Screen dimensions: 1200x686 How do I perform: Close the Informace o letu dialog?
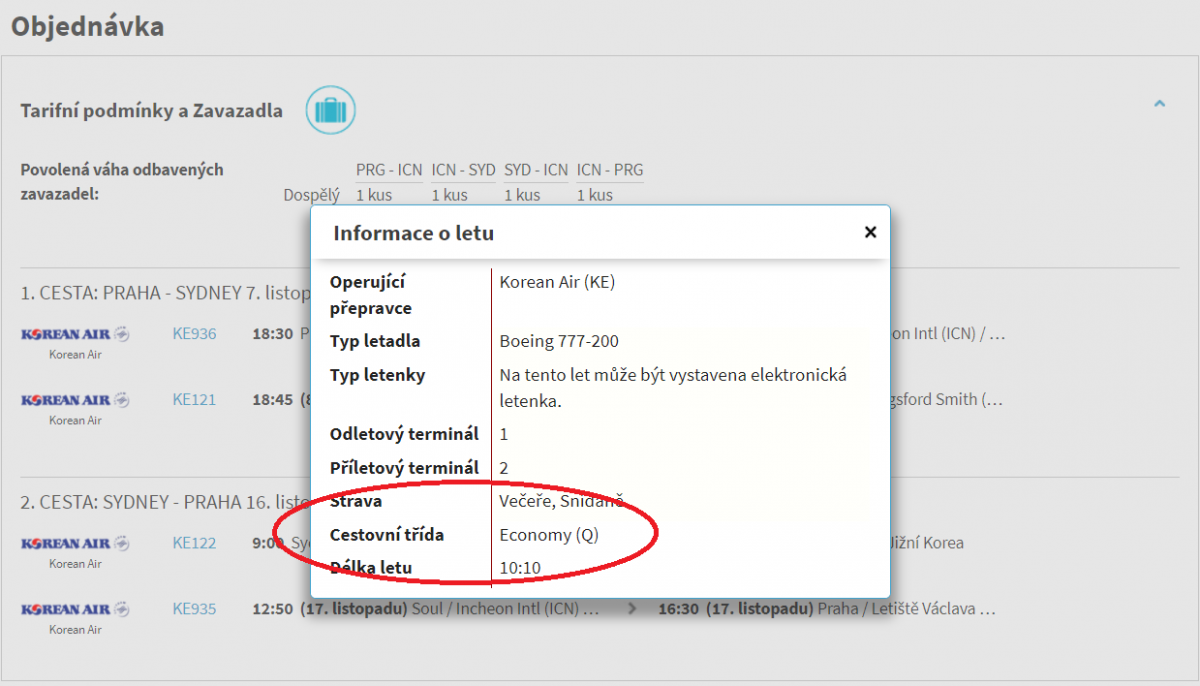click(x=870, y=232)
